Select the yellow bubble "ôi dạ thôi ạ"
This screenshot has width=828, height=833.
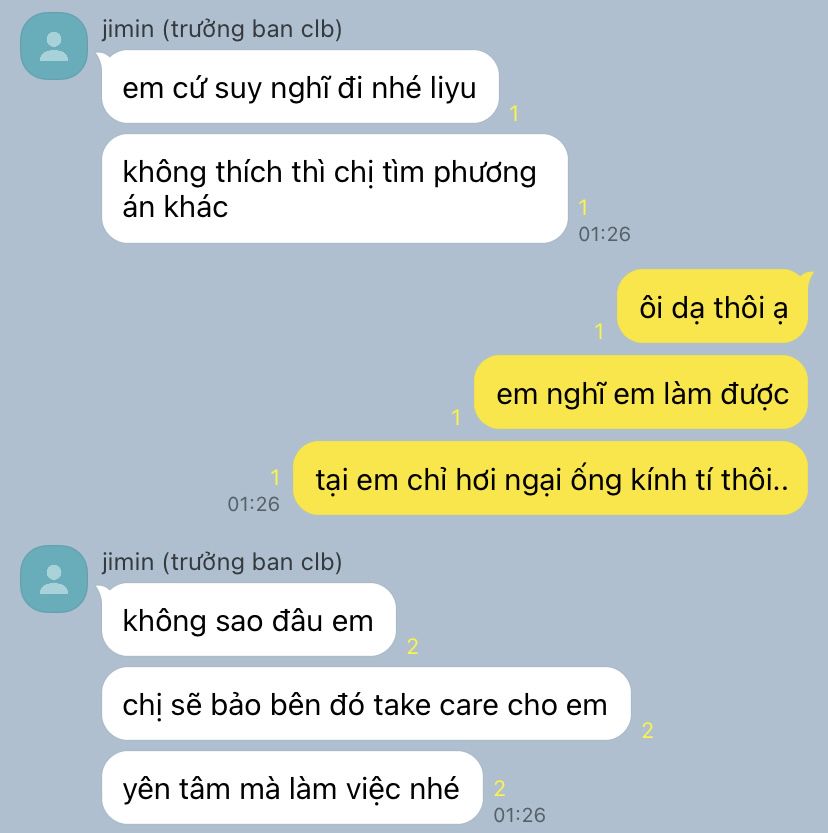(712, 307)
